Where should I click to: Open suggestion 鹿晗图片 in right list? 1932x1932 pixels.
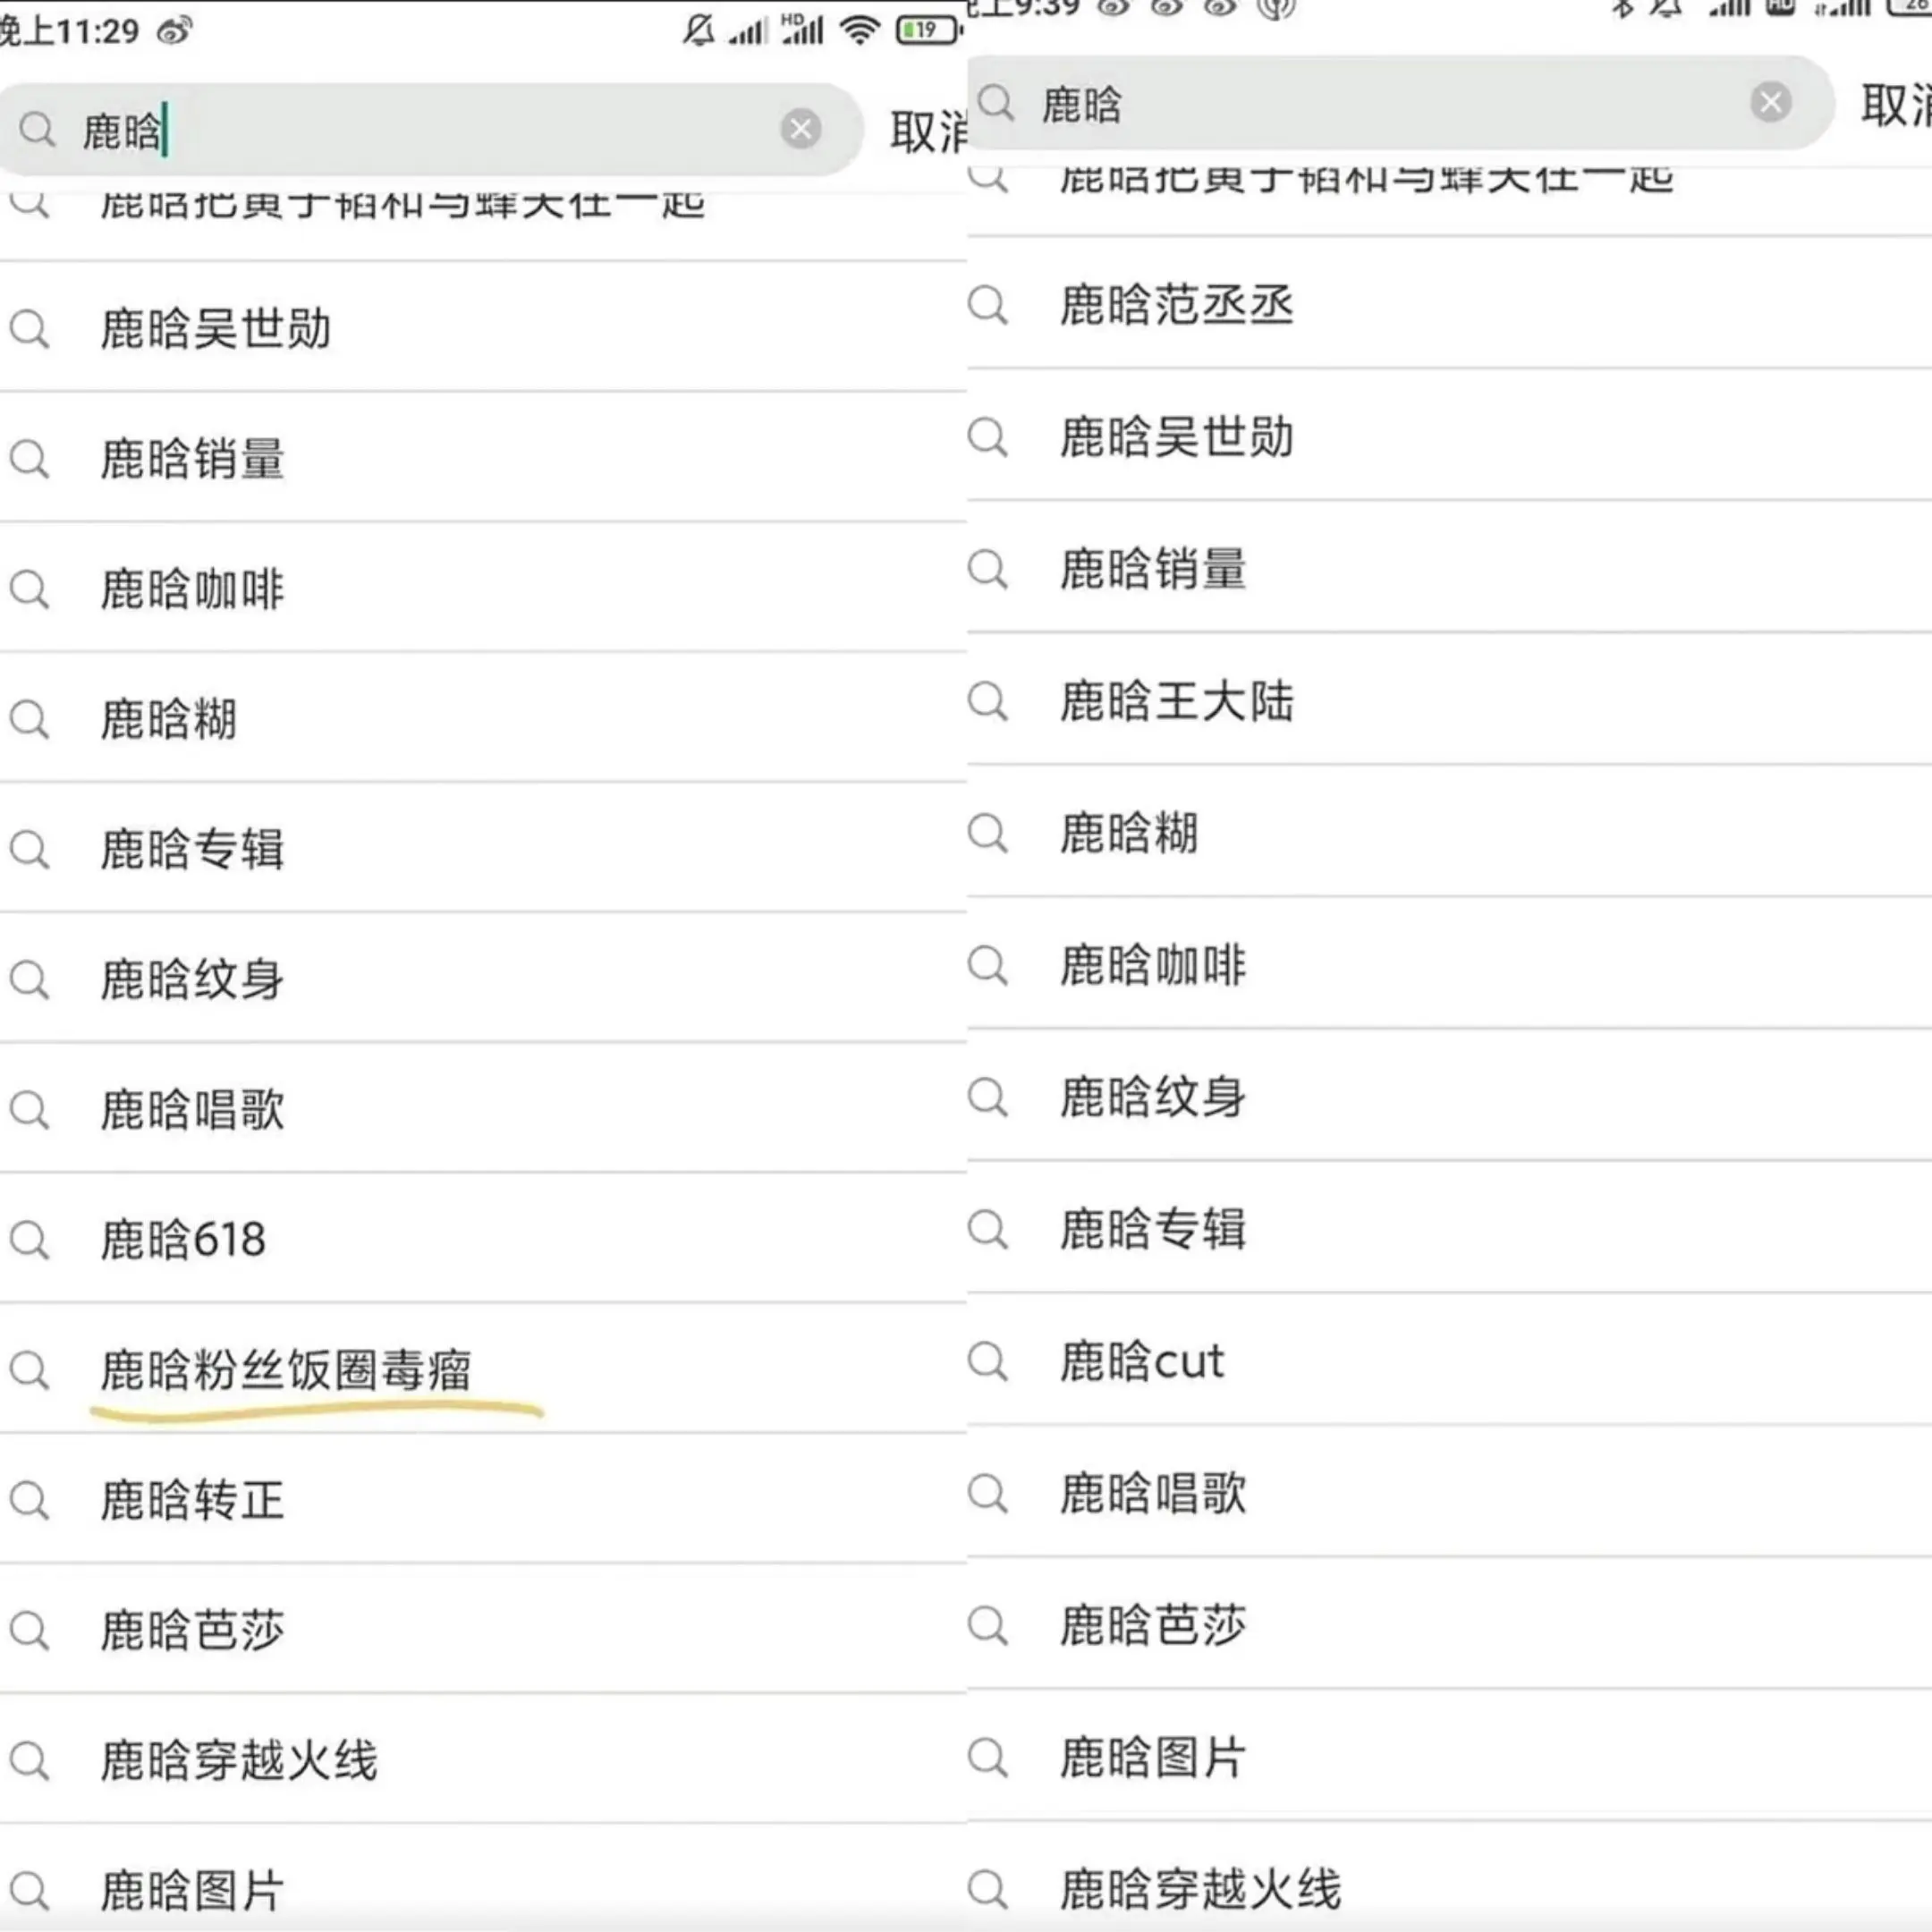[x=1153, y=1757]
